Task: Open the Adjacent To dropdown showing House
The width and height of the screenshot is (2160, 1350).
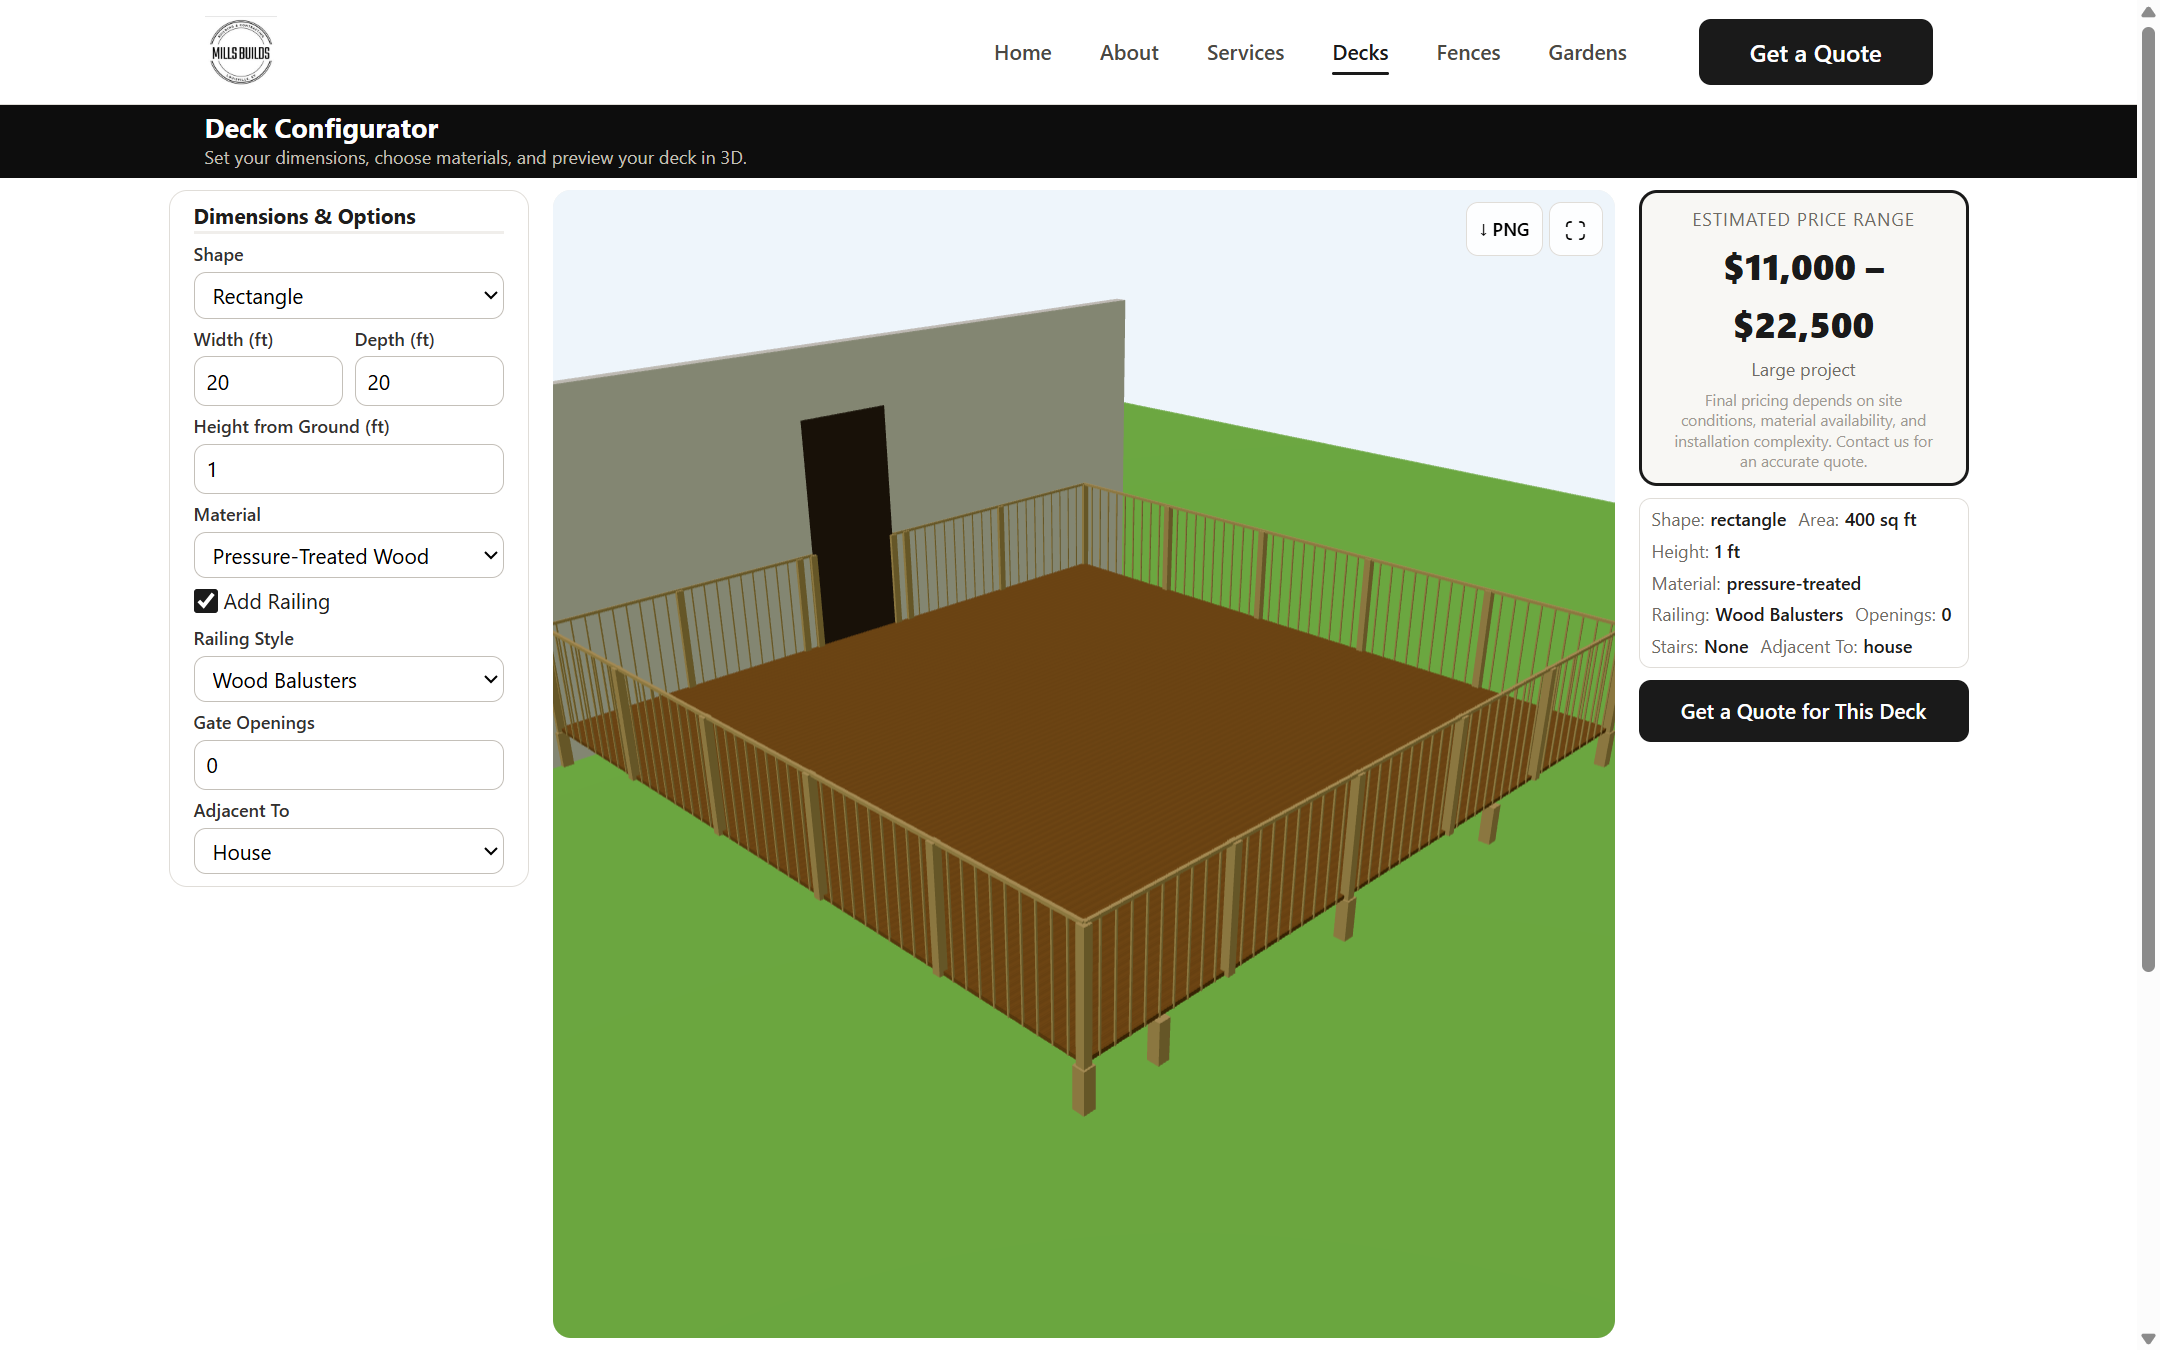Action: coord(349,852)
